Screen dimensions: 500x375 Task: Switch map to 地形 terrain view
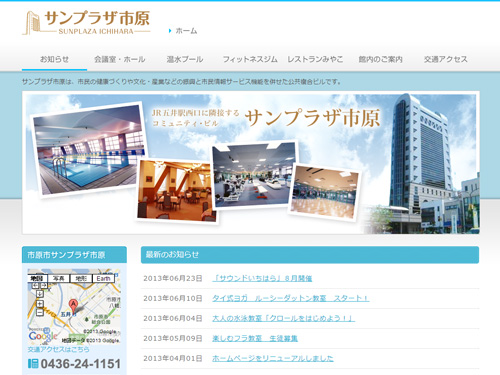point(81,278)
